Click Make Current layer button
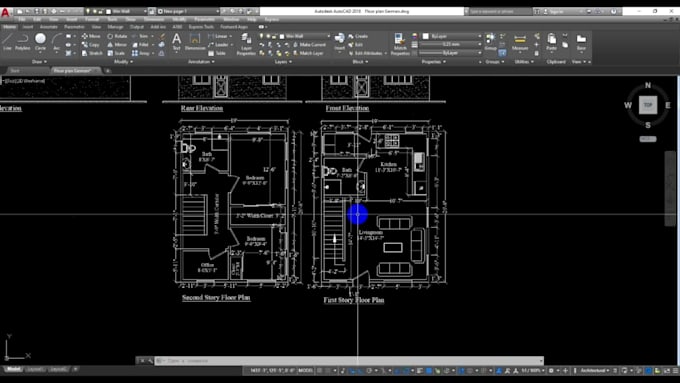 (309, 45)
